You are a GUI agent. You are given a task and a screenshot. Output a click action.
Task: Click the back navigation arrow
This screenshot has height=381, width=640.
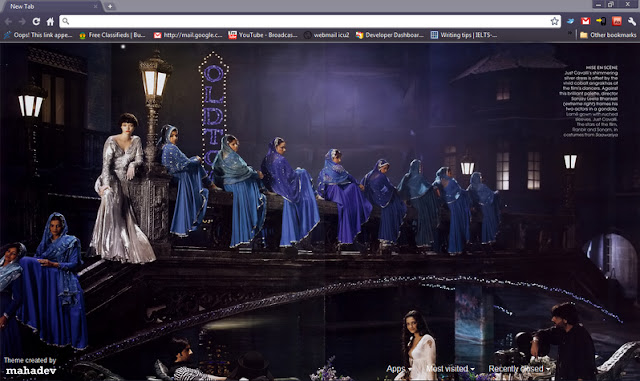tap(8, 21)
